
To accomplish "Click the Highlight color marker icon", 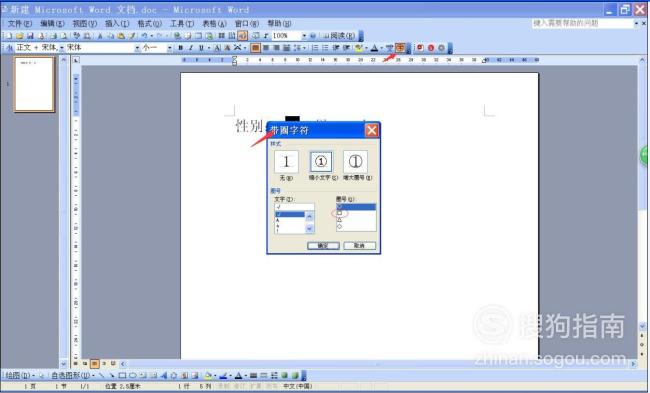I will click(x=359, y=48).
